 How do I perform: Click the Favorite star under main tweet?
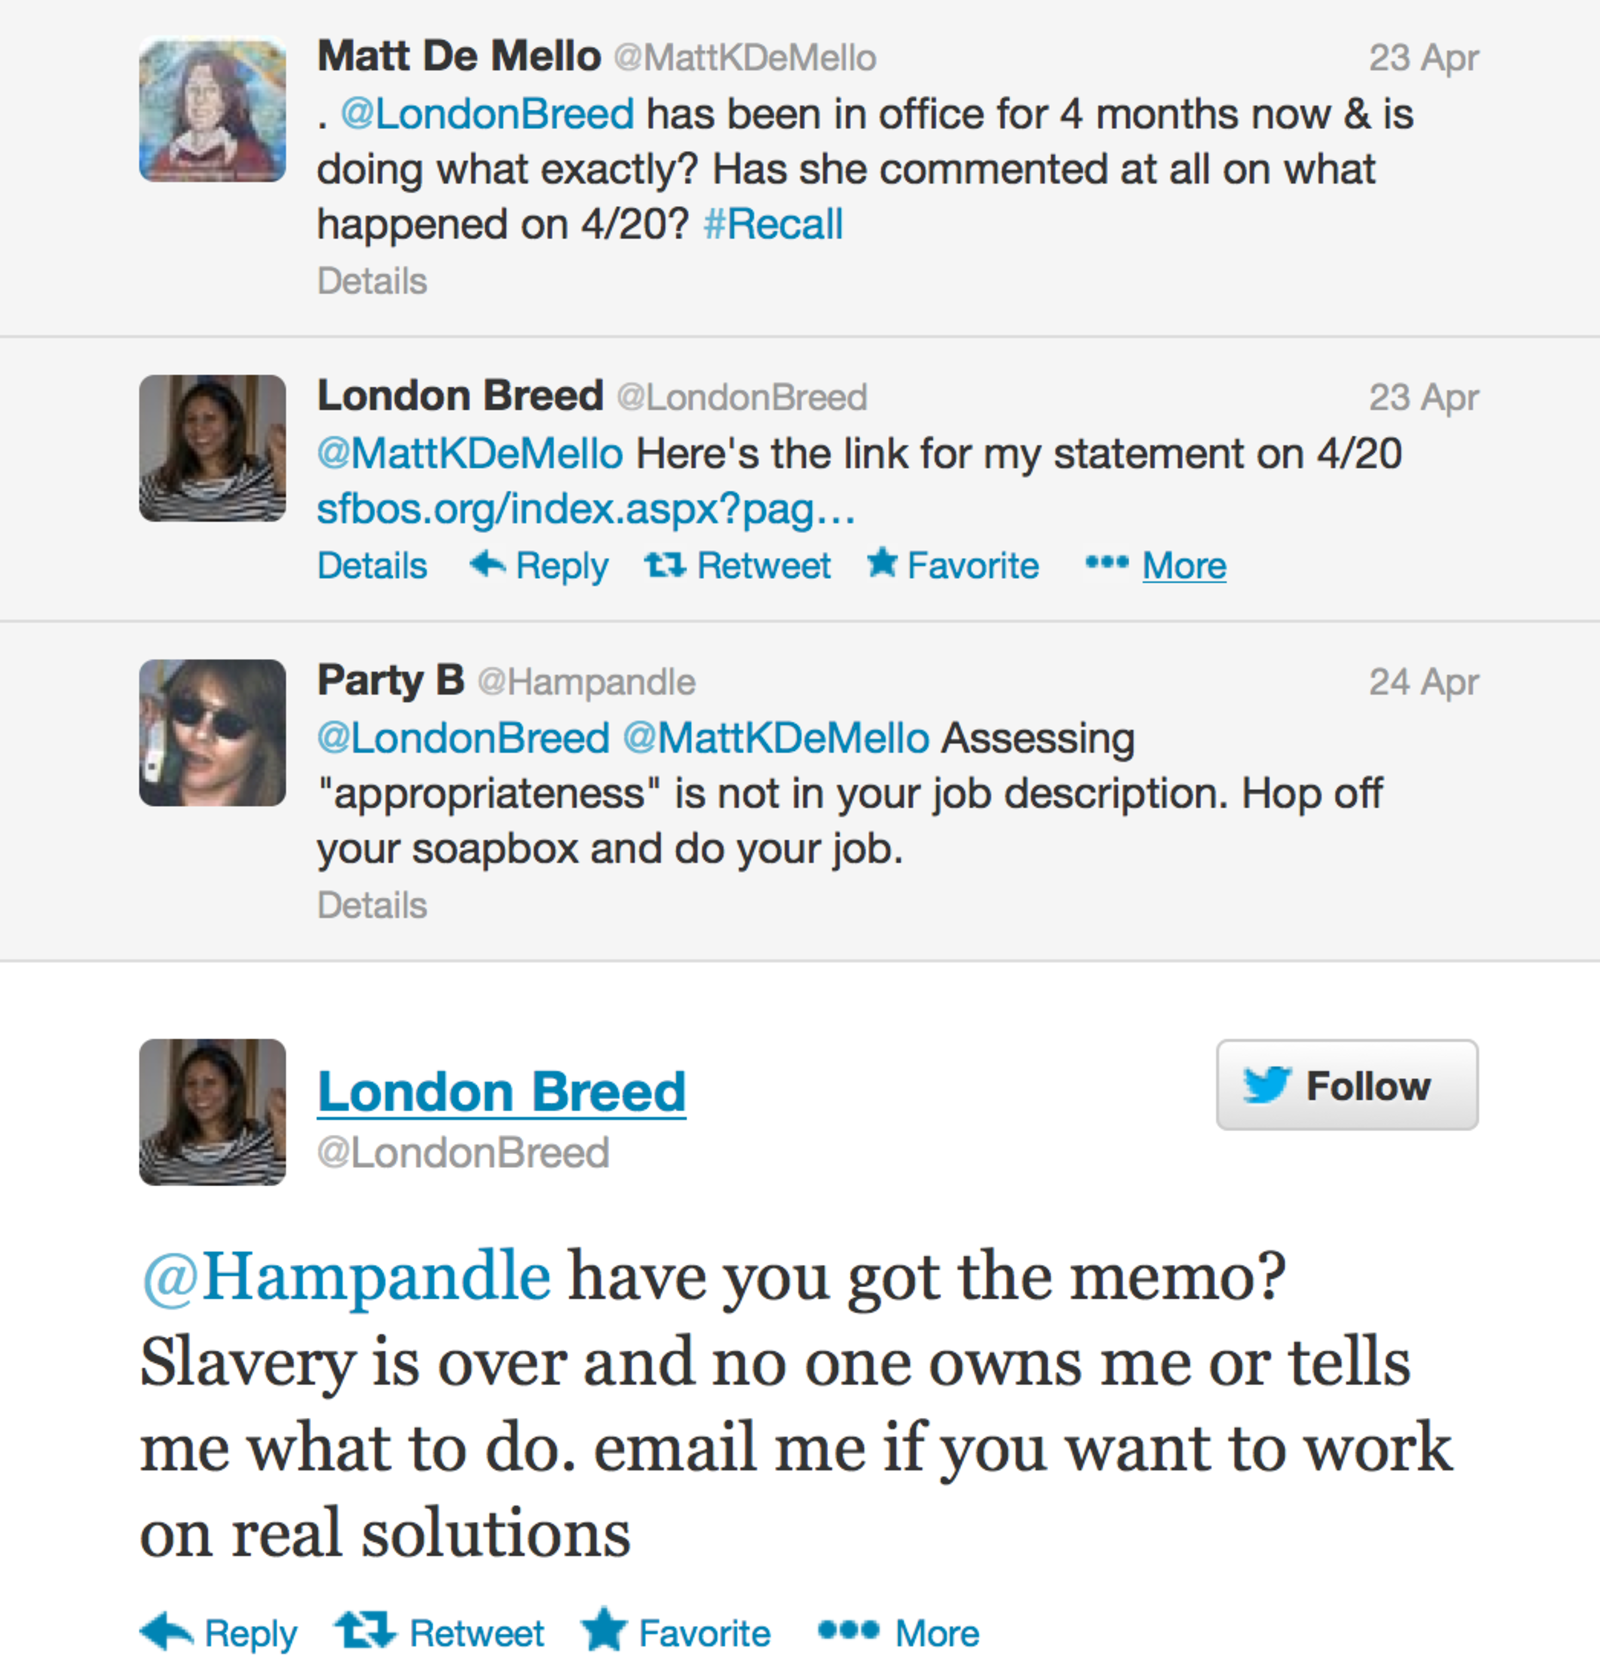pyautogui.click(x=604, y=1629)
